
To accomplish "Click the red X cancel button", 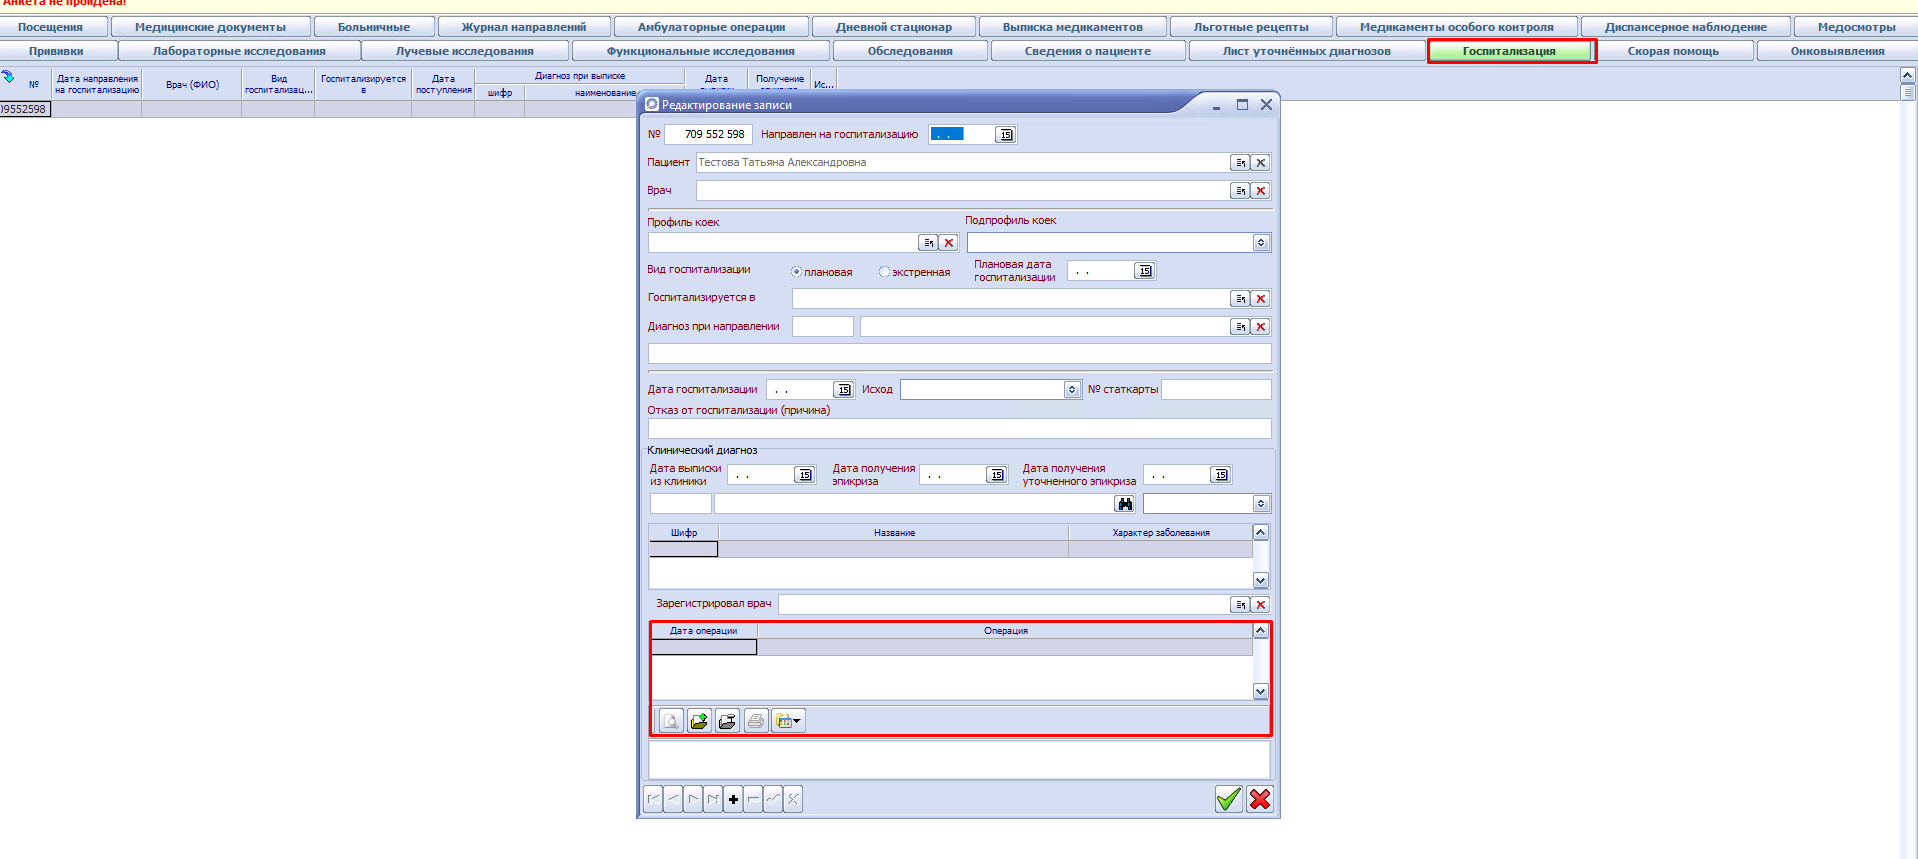I will tap(1260, 799).
